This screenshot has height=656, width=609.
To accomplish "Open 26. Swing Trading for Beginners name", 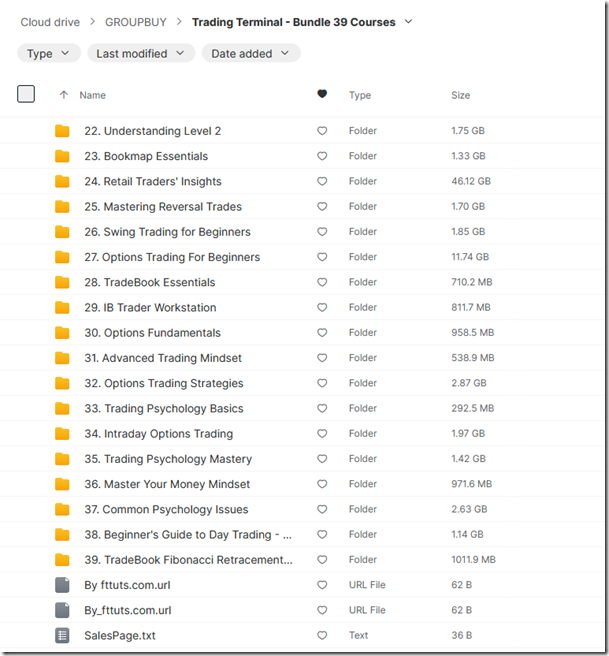I will coord(167,232).
